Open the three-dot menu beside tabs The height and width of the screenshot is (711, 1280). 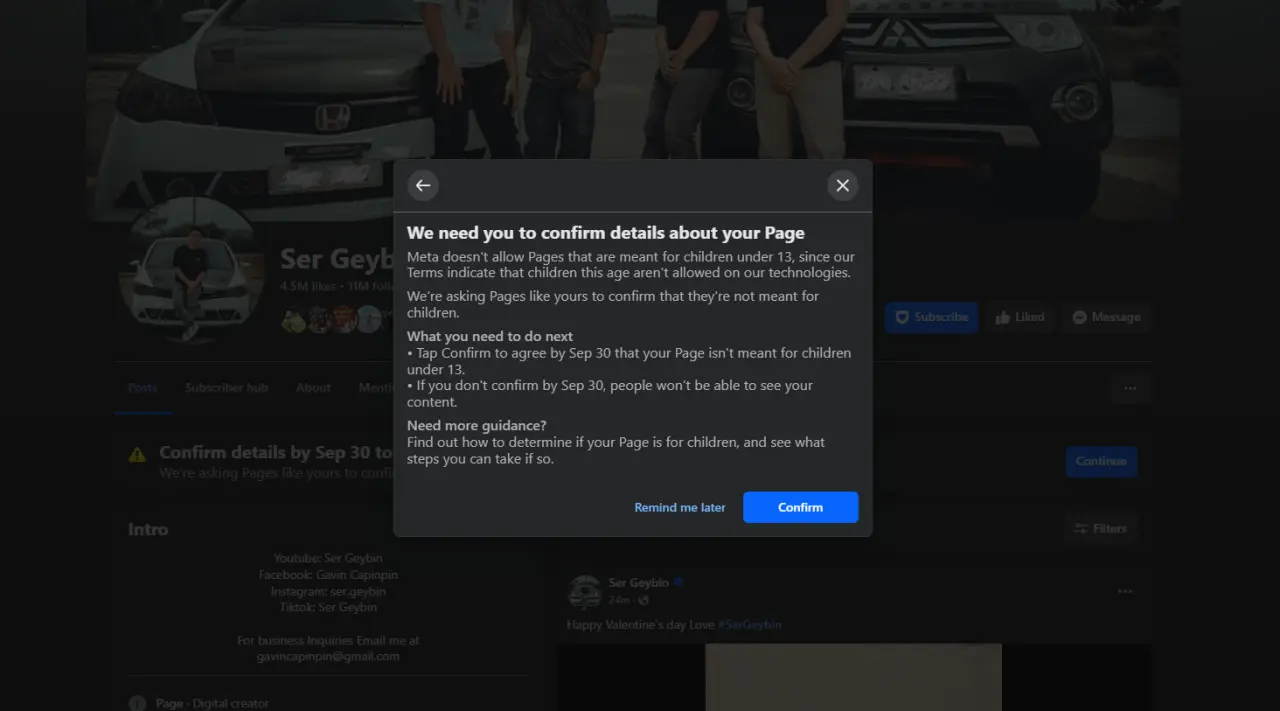click(x=1130, y=388)
